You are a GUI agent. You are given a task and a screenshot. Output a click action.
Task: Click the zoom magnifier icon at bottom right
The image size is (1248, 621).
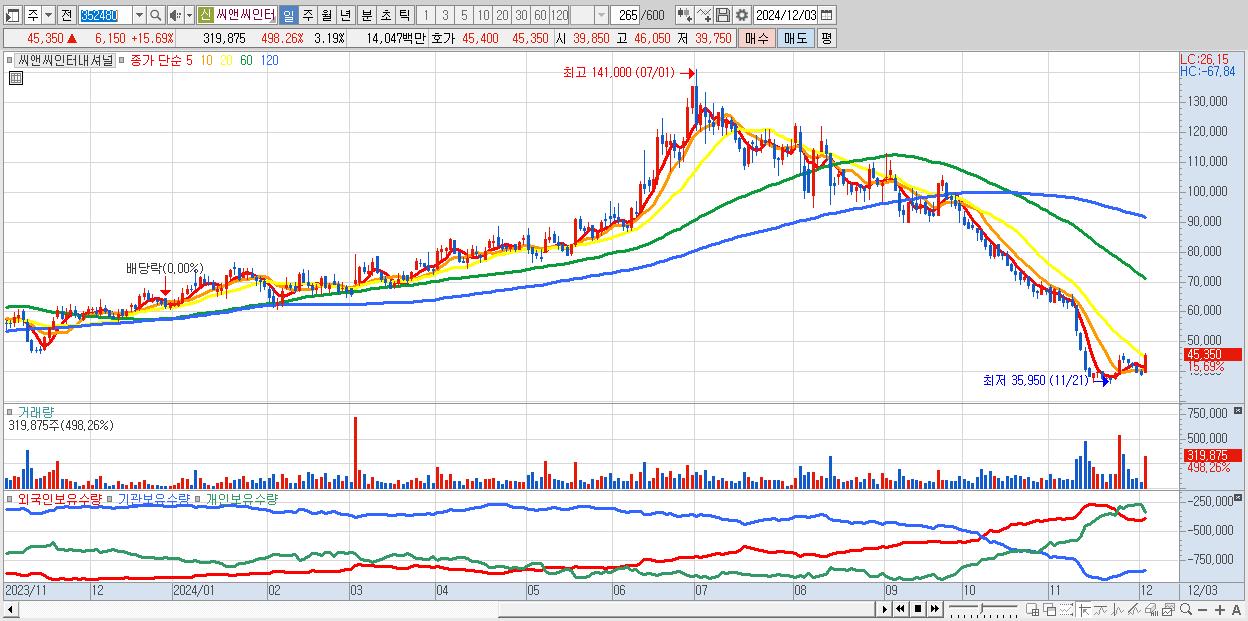(x=1186, y=609)
